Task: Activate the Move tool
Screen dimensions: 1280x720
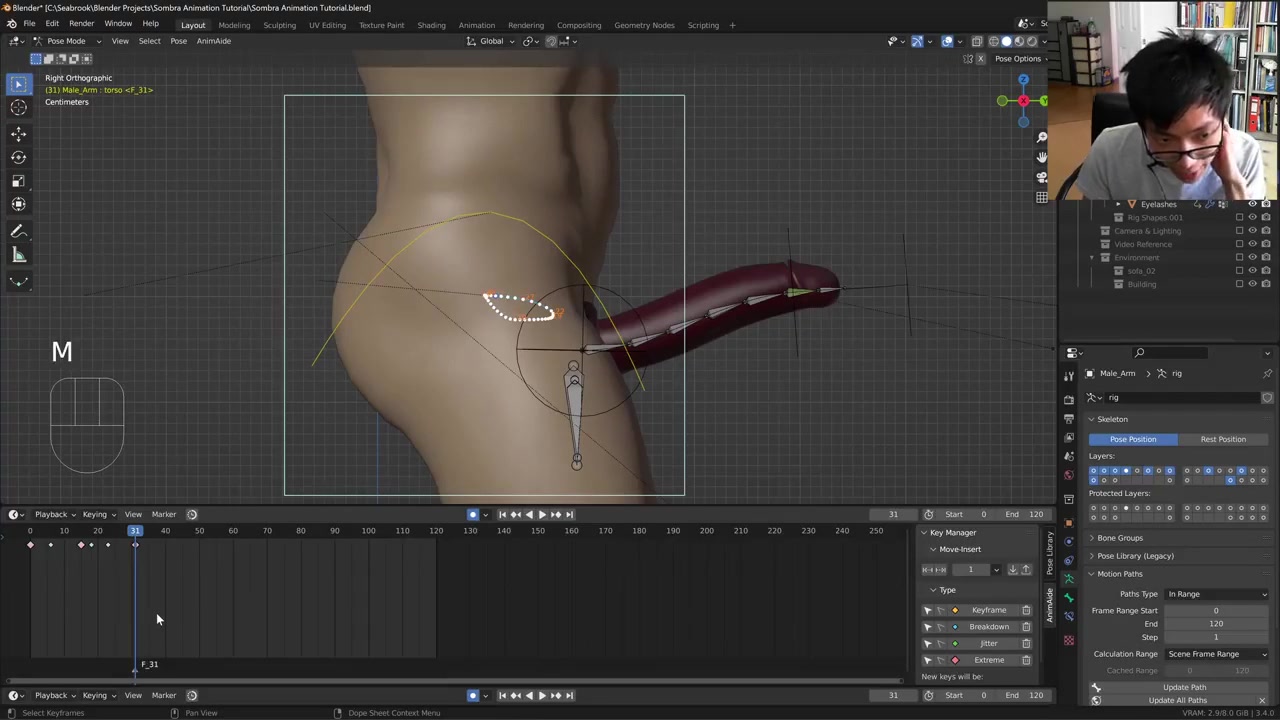Action: pyautogui.click(x=18, y=133)
